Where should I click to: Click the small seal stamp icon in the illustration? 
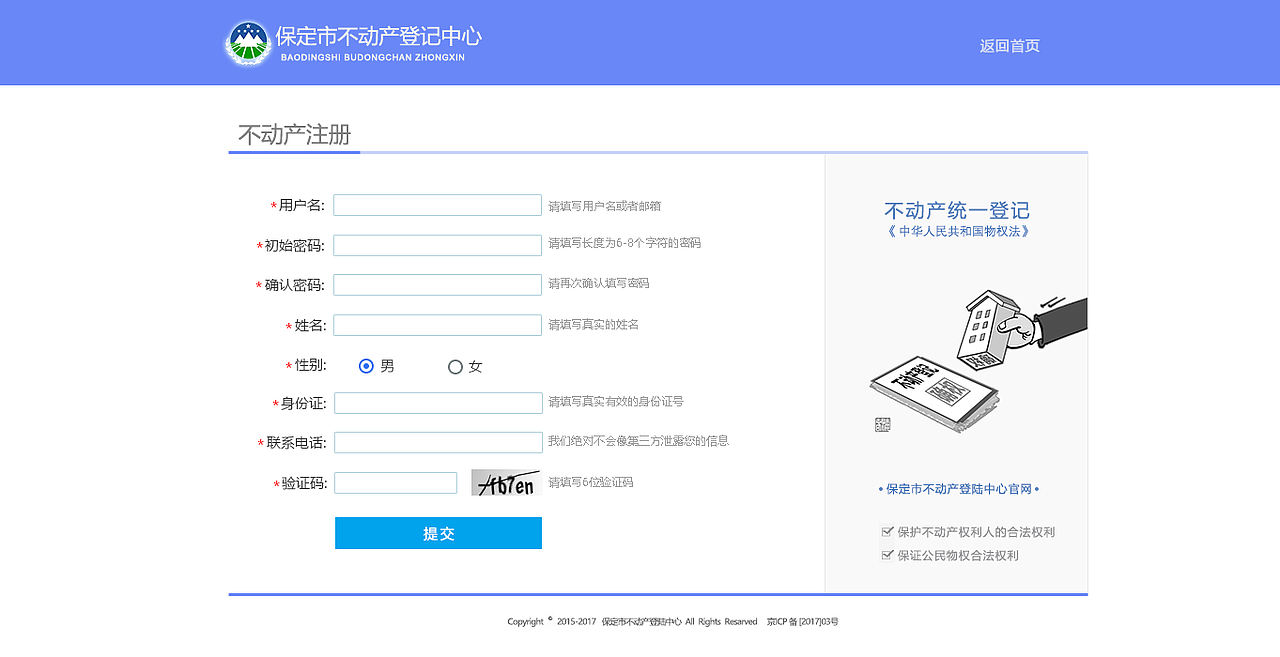coord(882,423)
